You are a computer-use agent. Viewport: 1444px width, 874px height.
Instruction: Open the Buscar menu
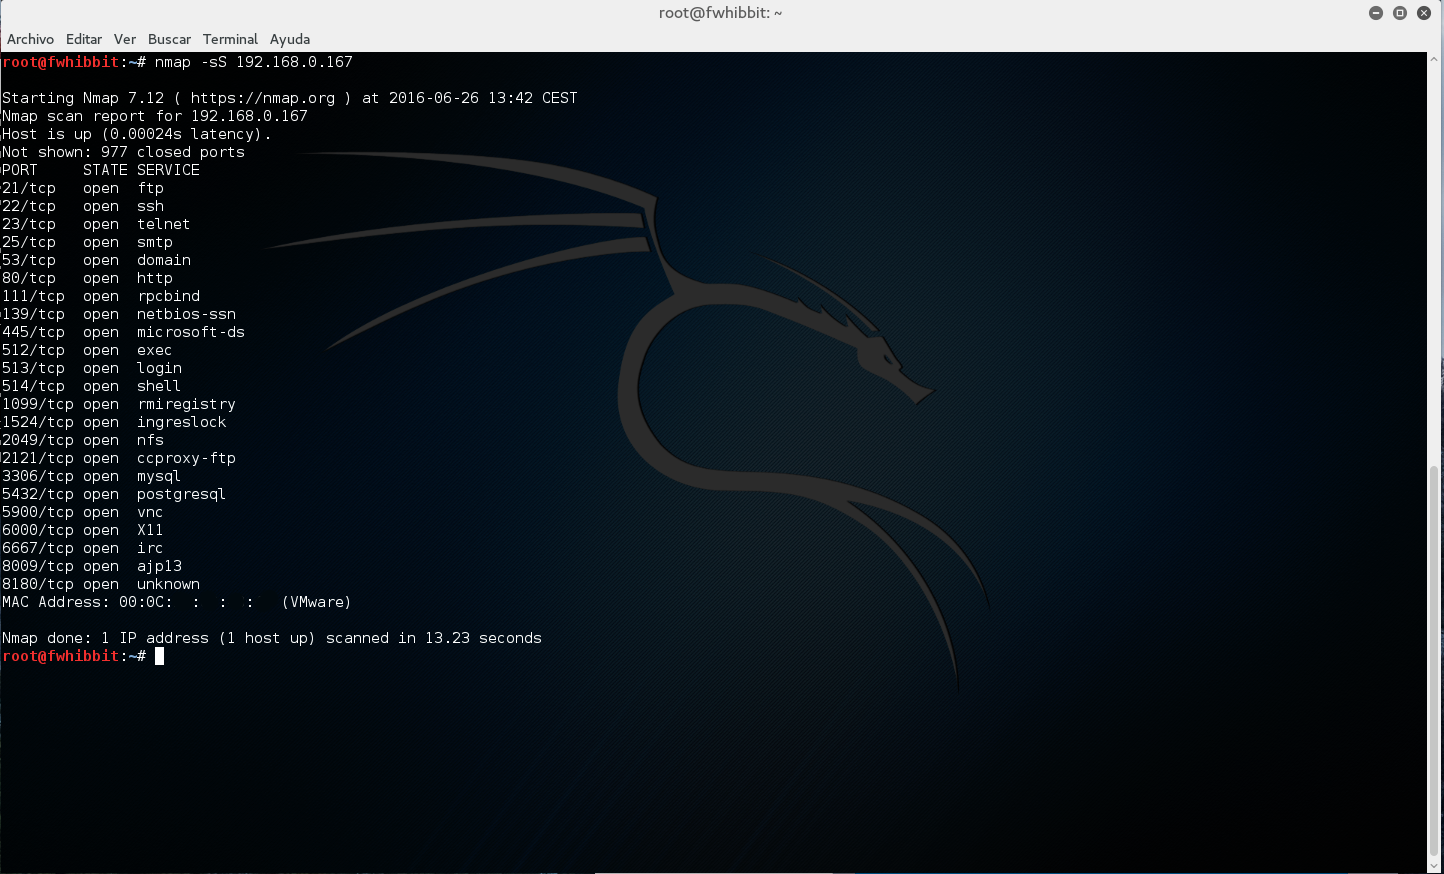(x=169, y=39)
